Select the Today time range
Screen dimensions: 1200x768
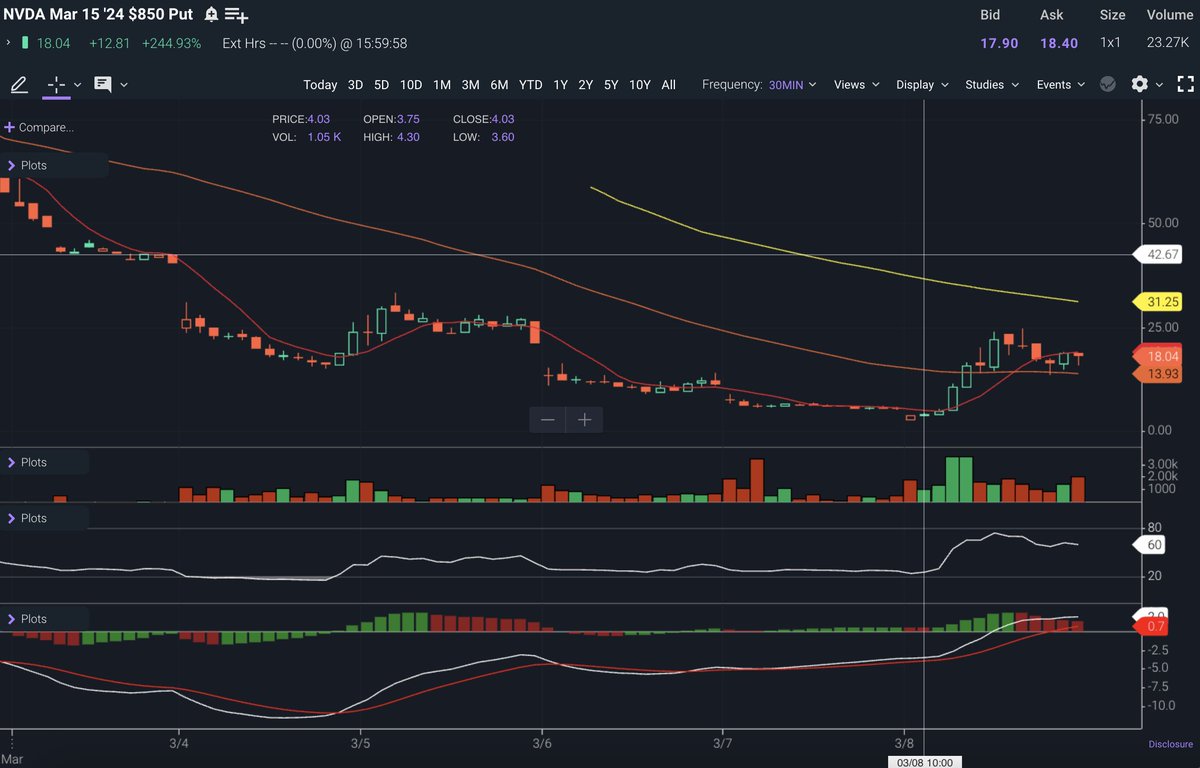320,85
